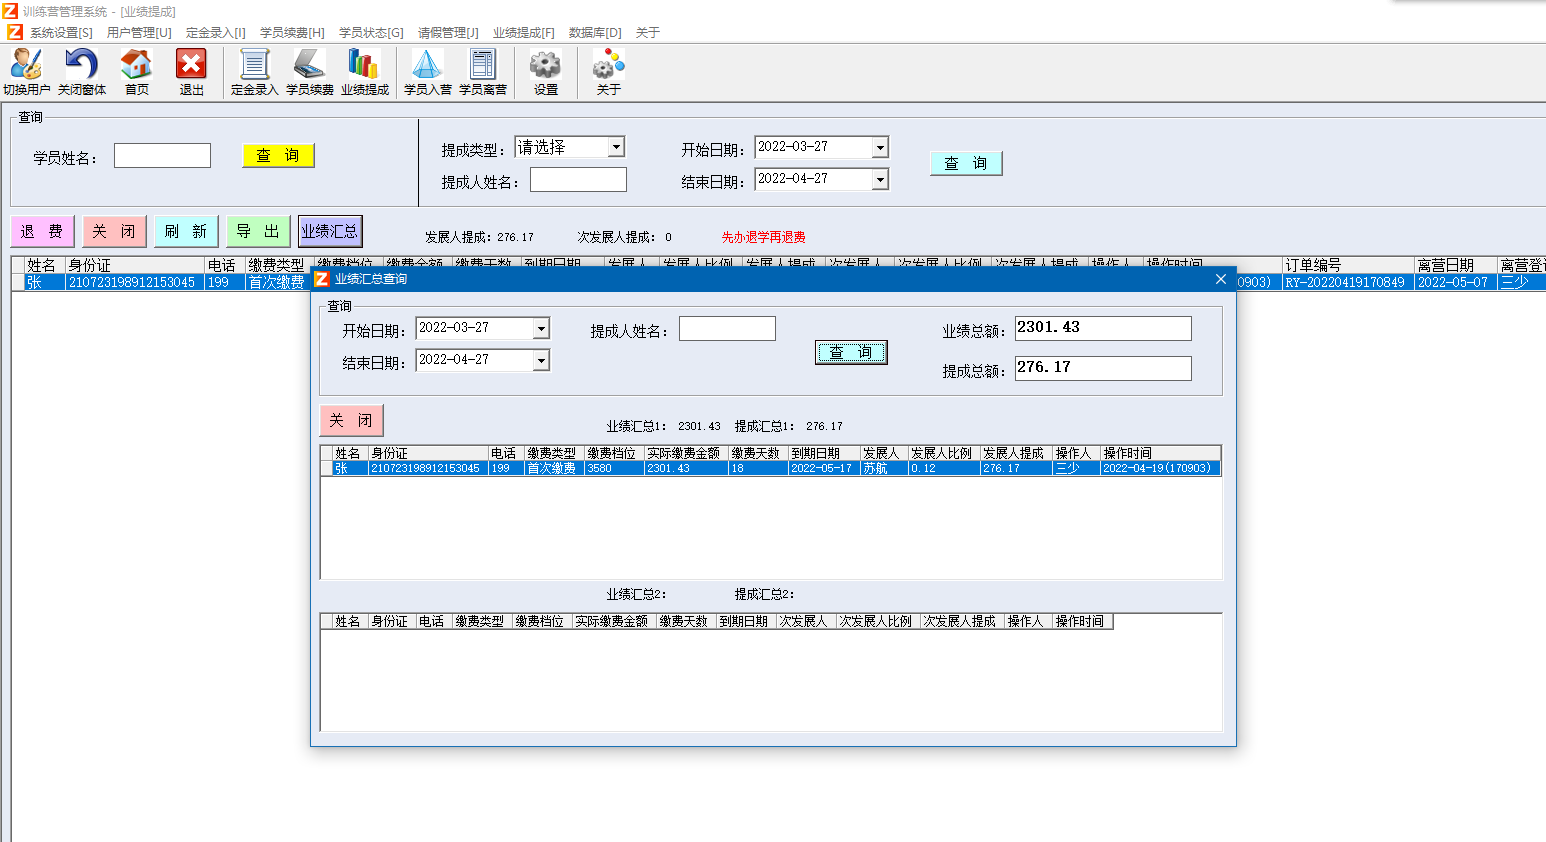Click the dialog 查询 button

851,352
